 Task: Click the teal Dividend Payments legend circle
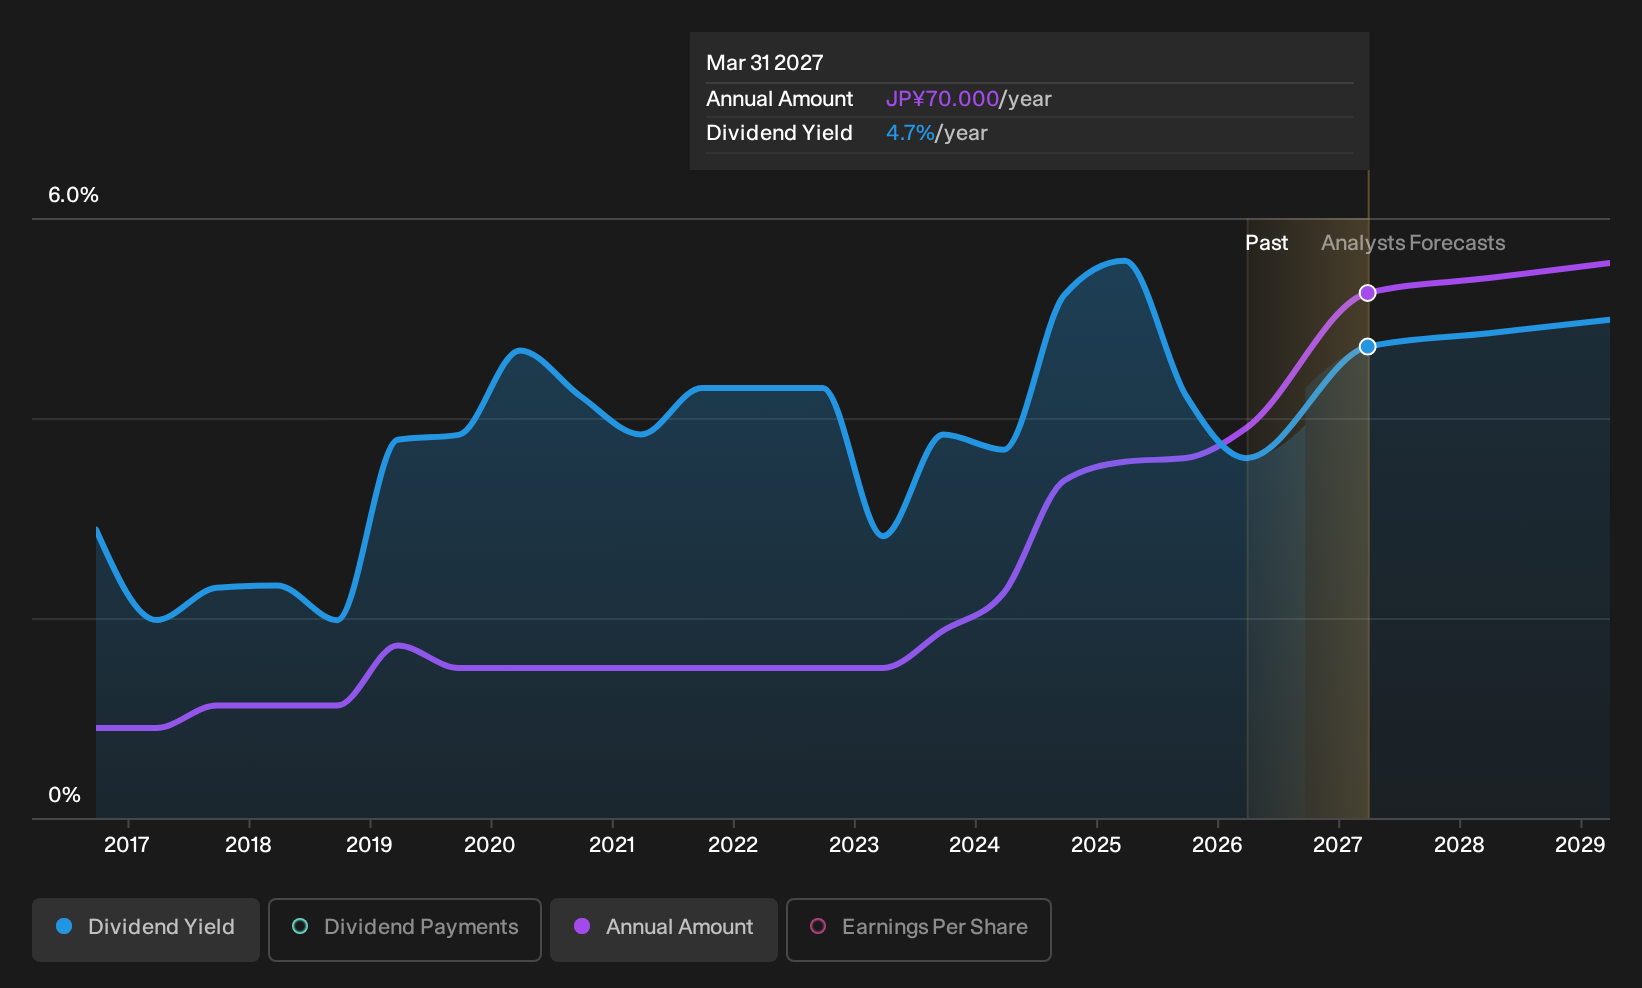pos(300,926)
